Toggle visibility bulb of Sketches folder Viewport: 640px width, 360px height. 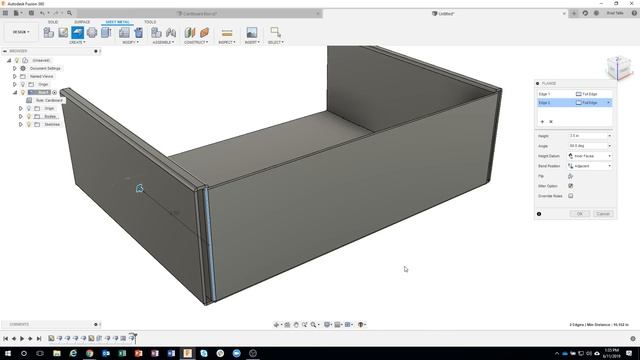pyautogui.click(x=29, y=124)
